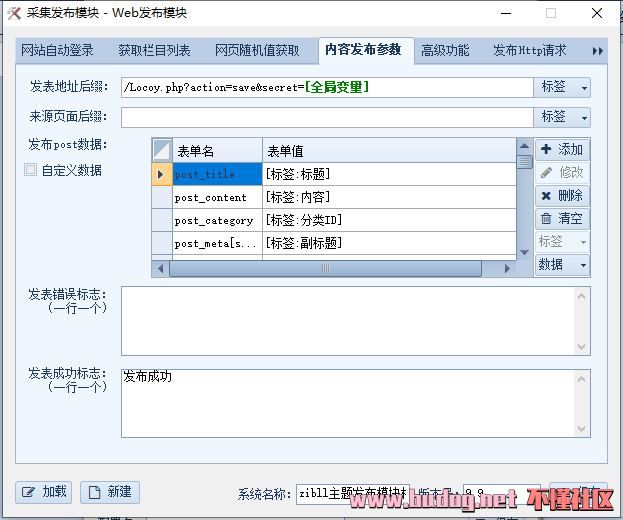The height and width of the screenshot is (520, 623).
Task: Click the 发表地址后缀 input field
Action: coord(327,87)
